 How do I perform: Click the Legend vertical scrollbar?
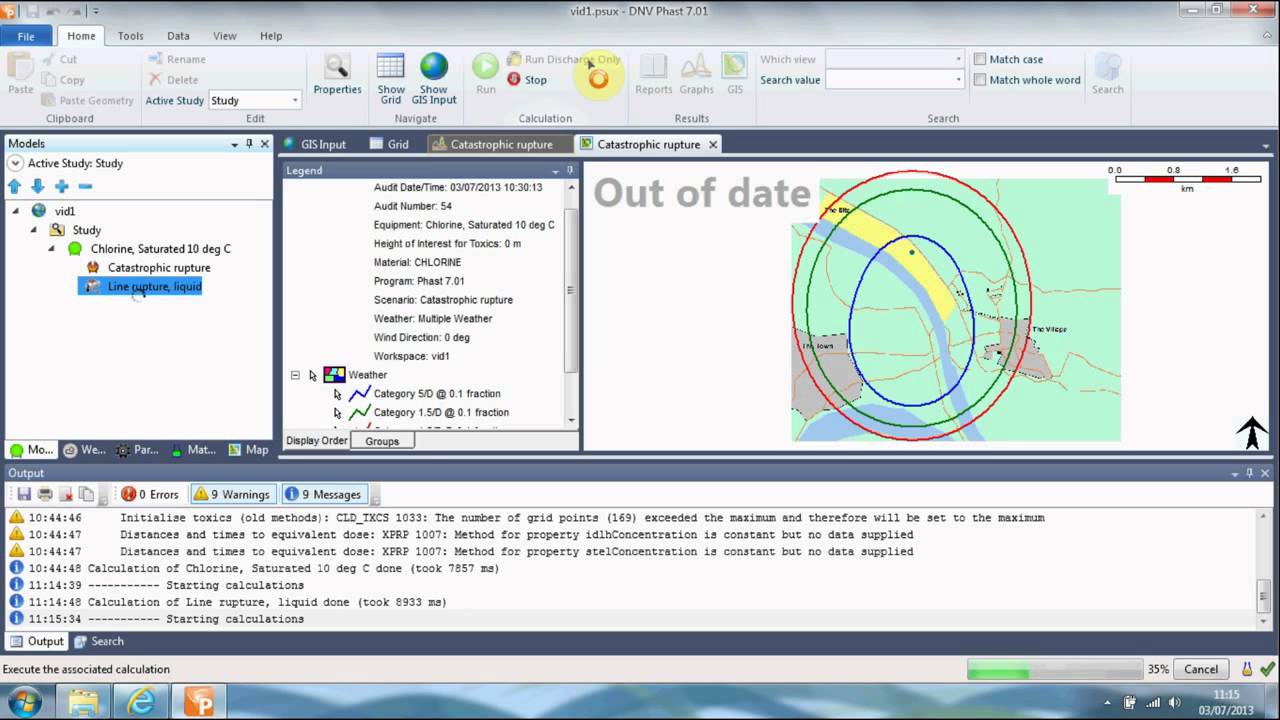571,303
